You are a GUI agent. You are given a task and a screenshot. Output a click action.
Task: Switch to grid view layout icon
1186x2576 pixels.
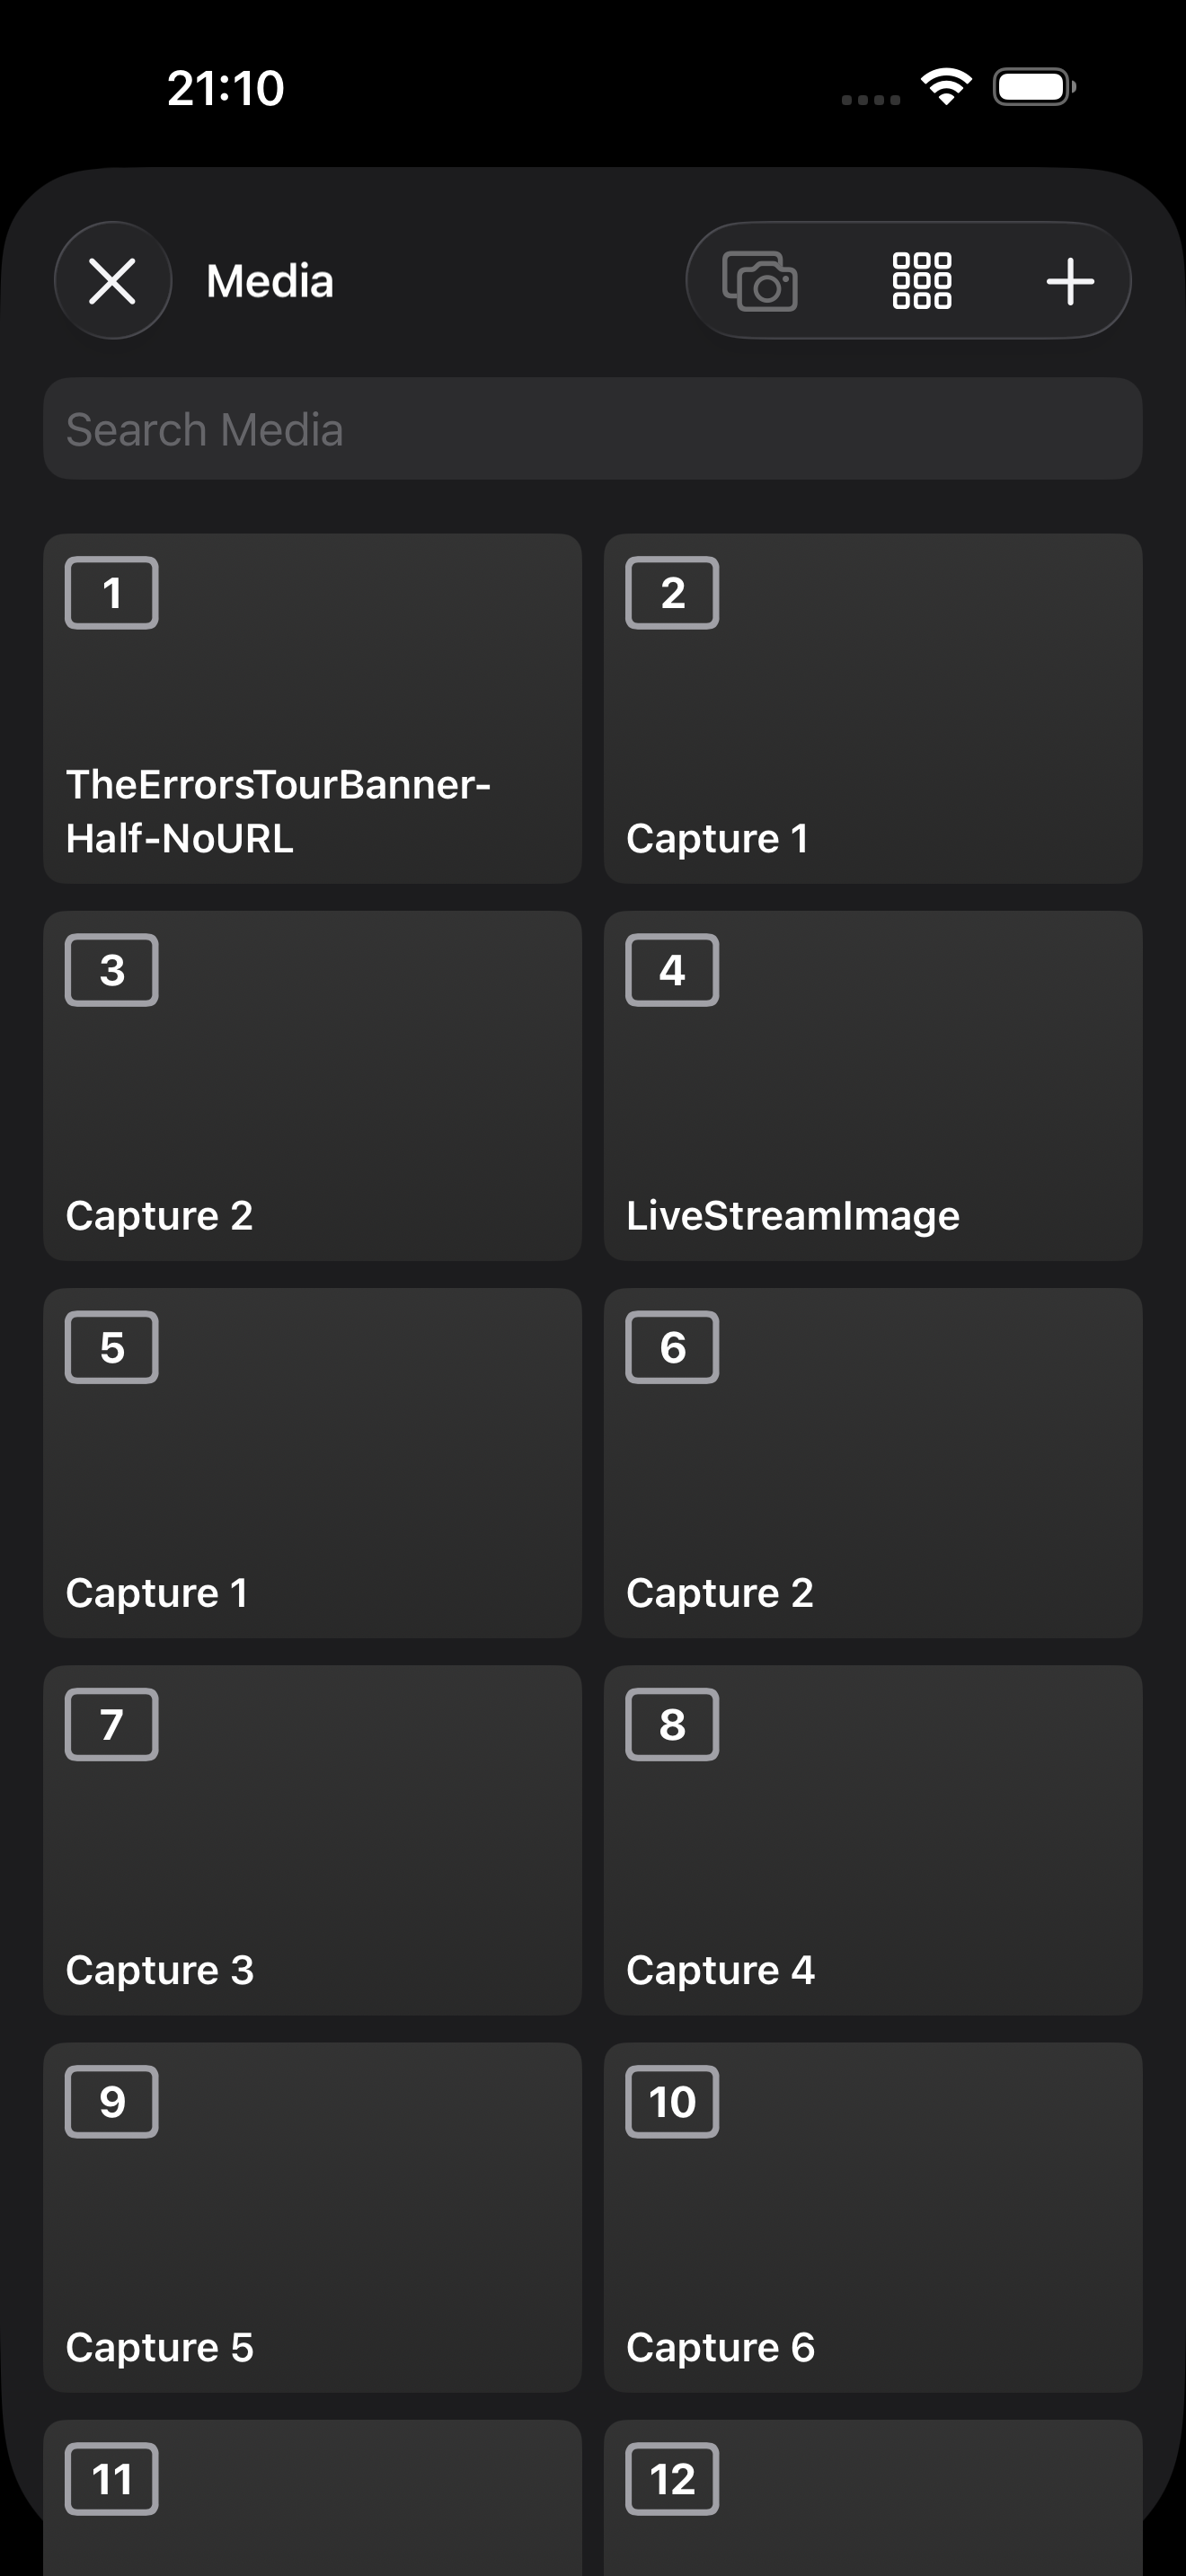(x=921, y=281)
